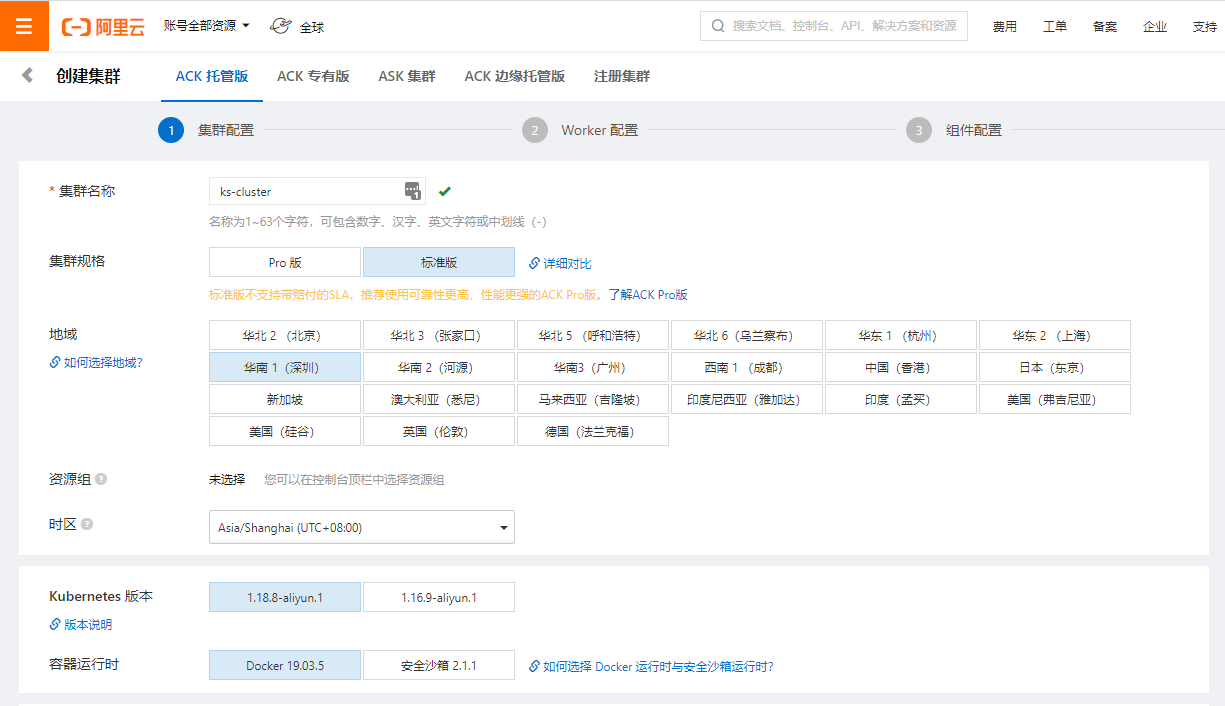Select region 美国 (硅谷)
Screen dimensions: 1225x706
click(x=285, y=431)
